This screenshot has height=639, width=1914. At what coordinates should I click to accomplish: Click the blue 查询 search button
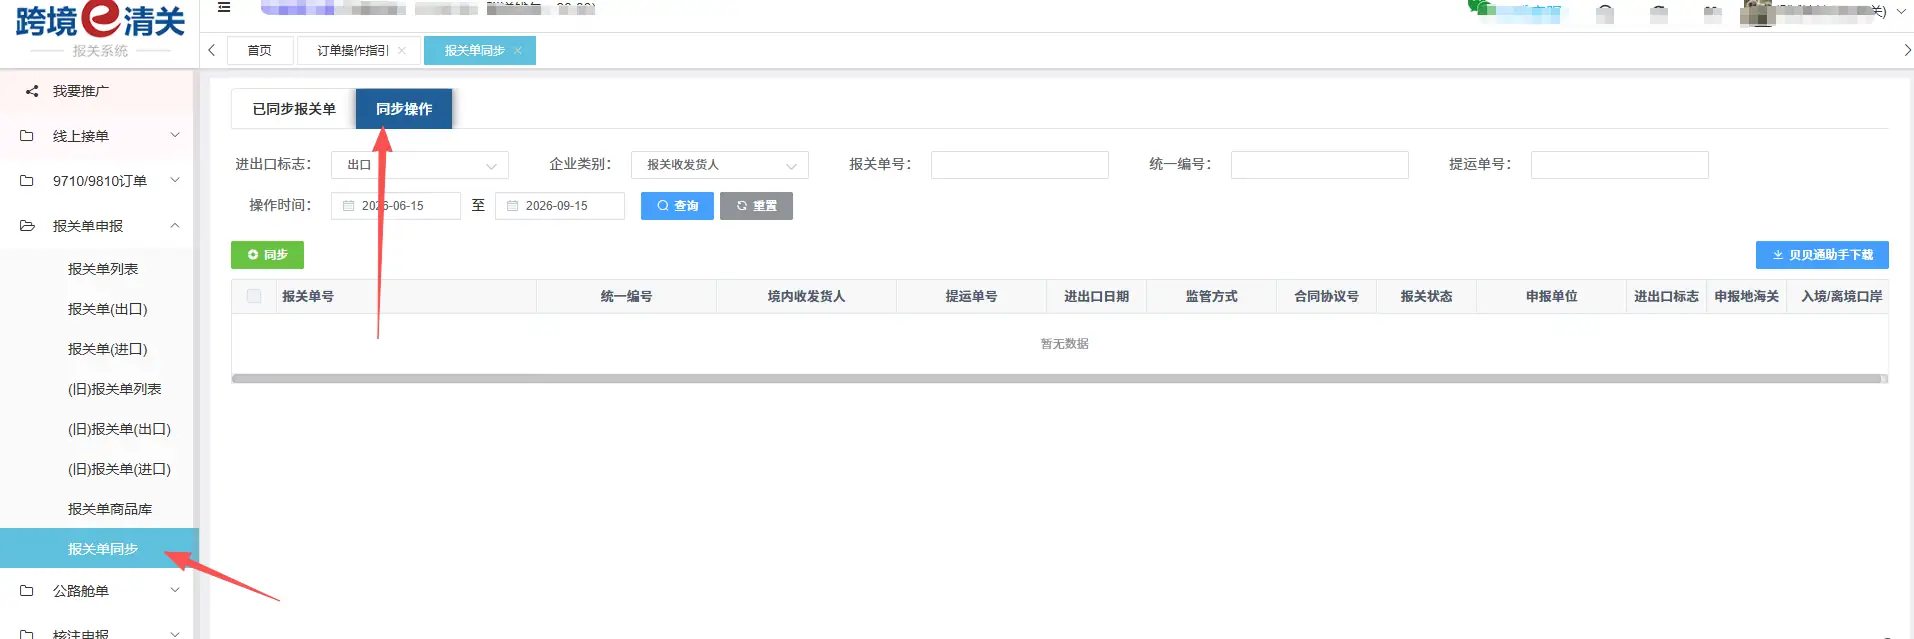[677, 206]
